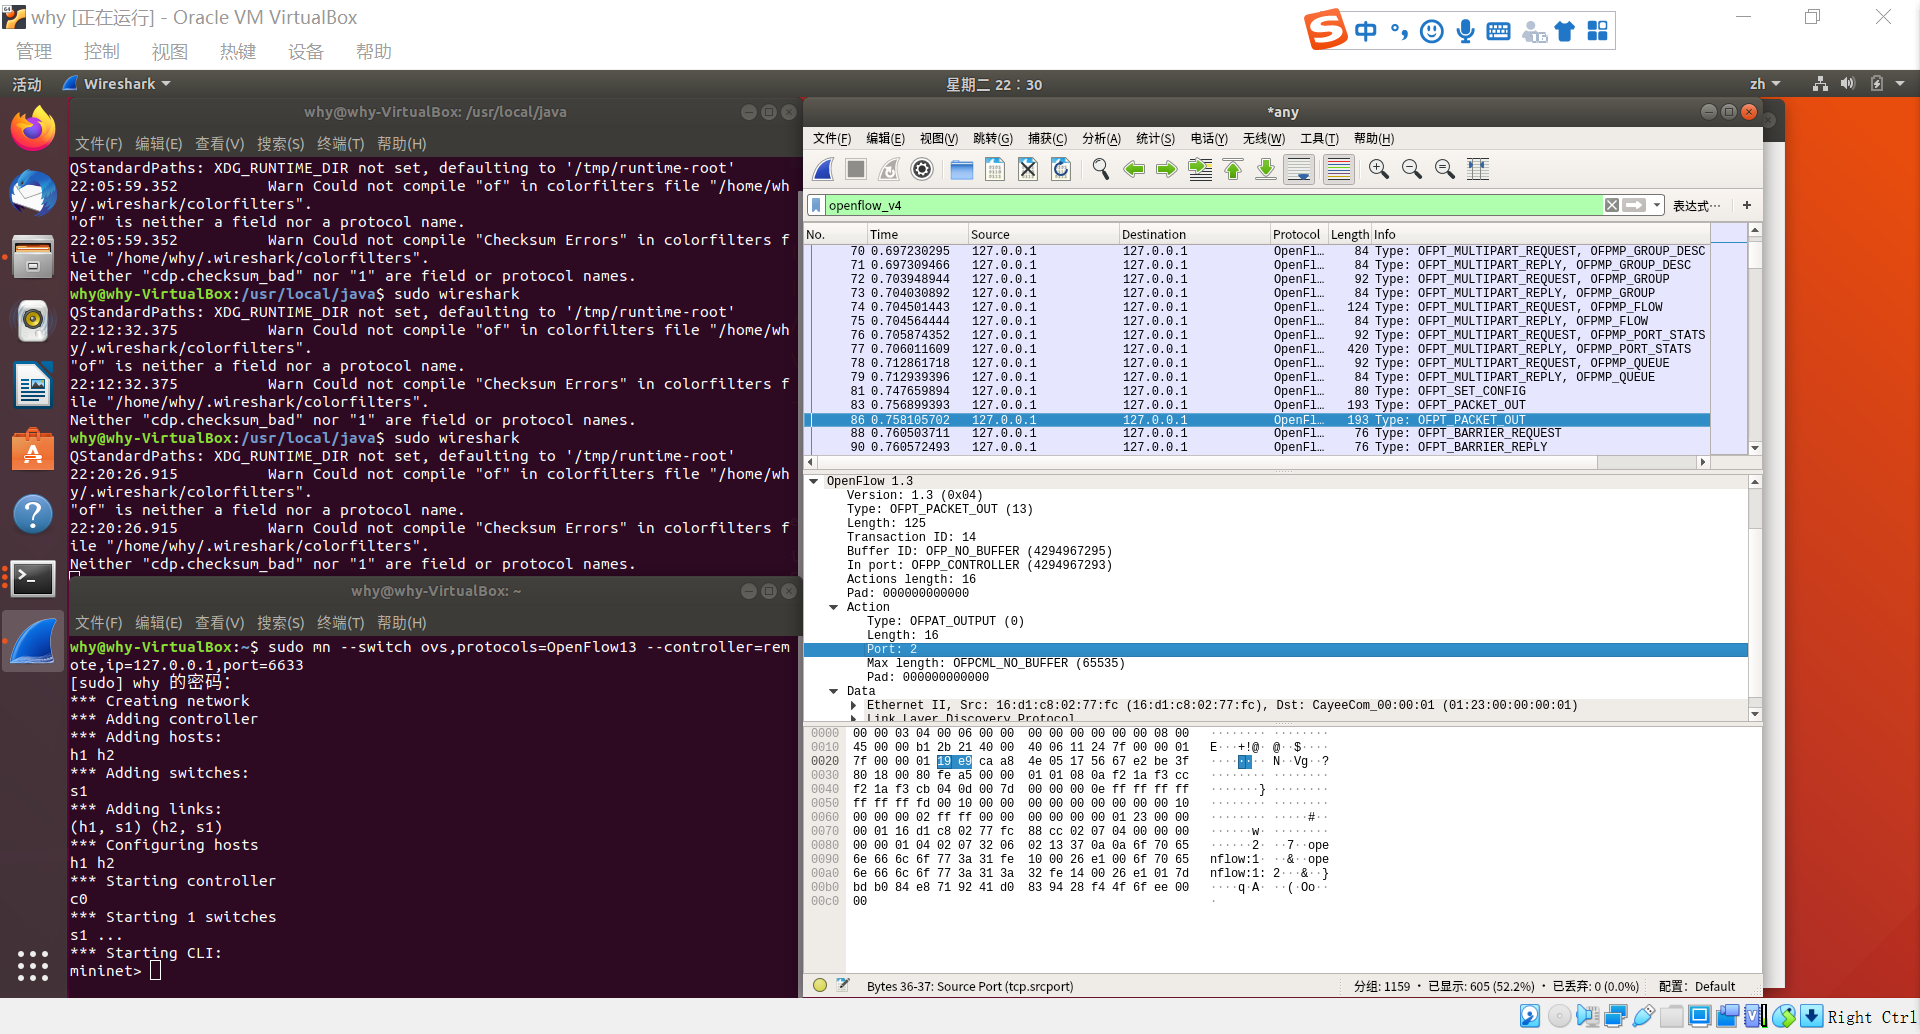Click the resize columns icon
1920x1034 pixels.
(x=1478, y=170)
